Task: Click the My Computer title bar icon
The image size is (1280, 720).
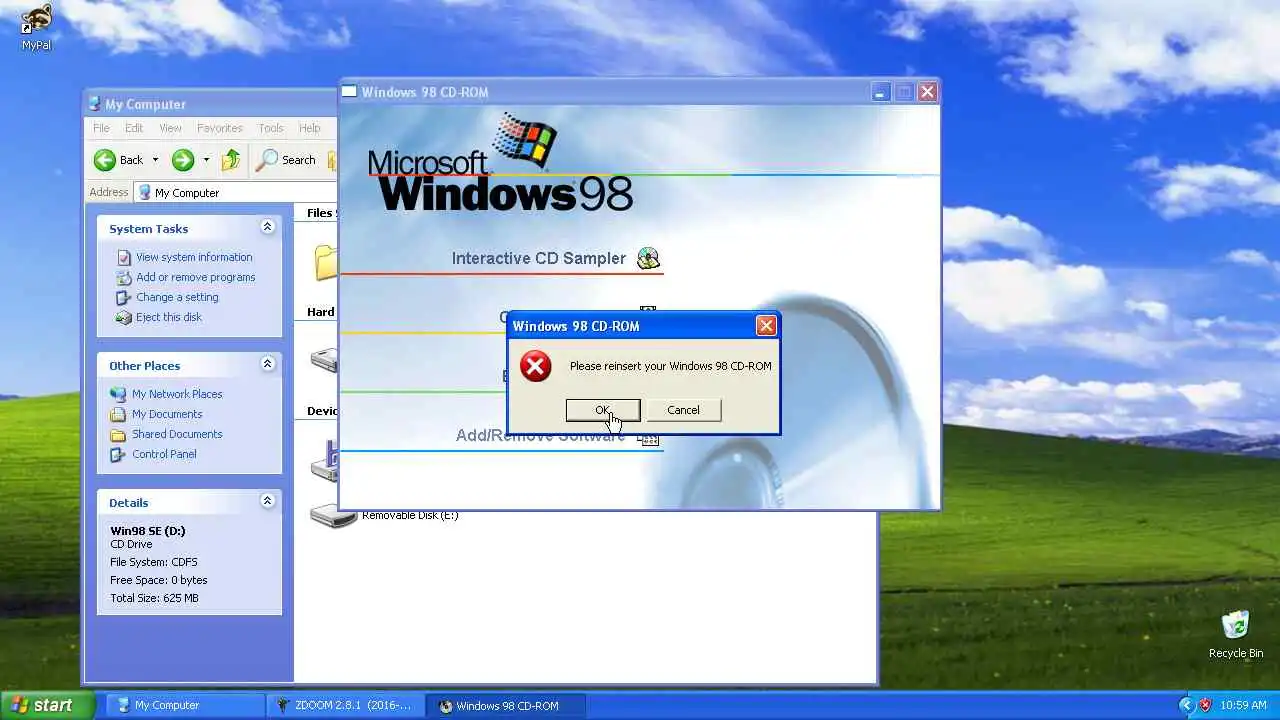Action: pos(94,103)
